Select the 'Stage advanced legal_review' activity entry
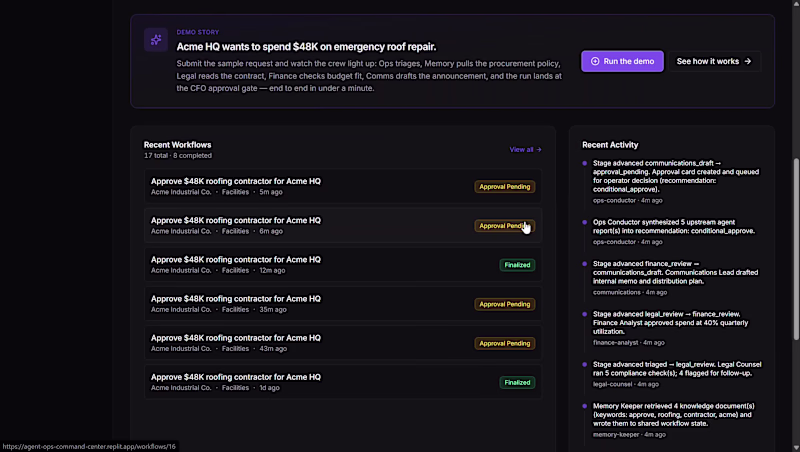Screen dimensions: 800x452 672,328
